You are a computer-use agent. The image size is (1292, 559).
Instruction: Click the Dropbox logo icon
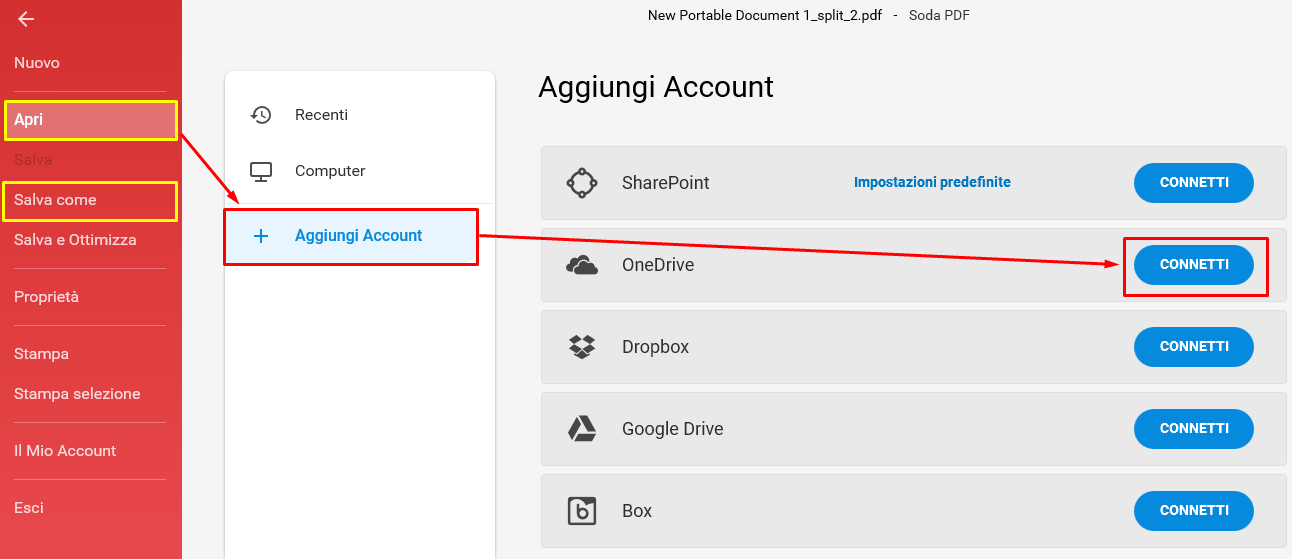tap(582, 347)
